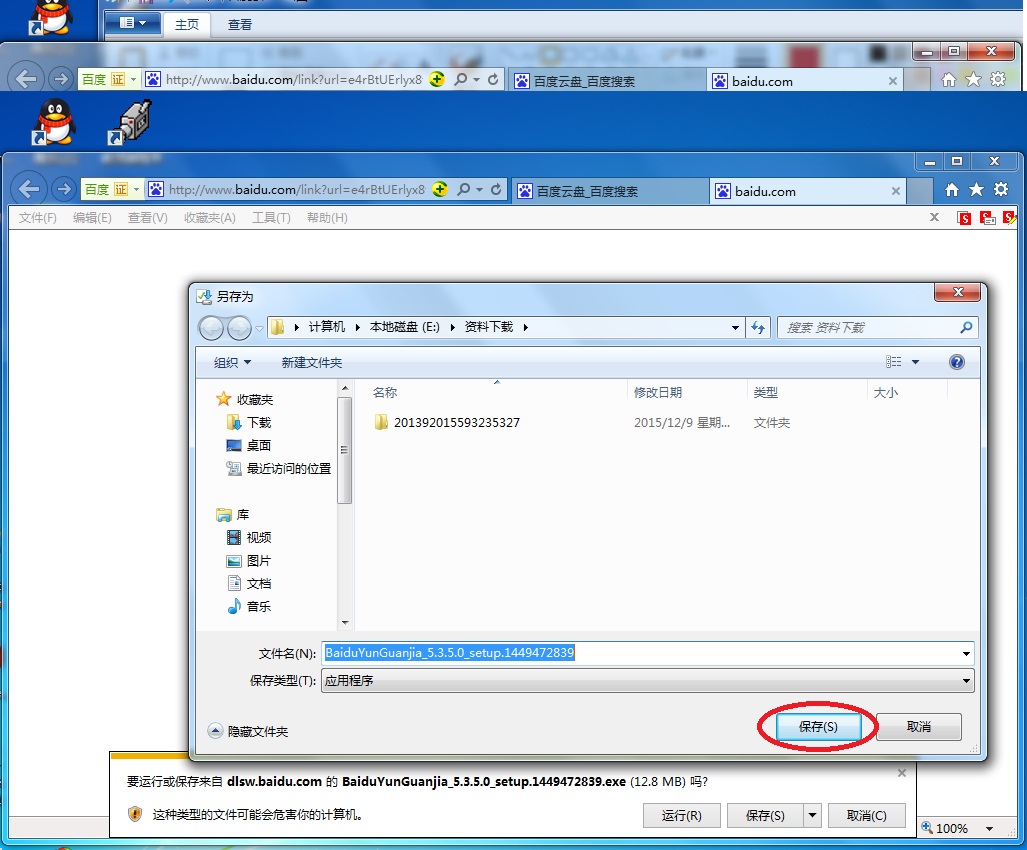Click settings gear in front IE window
Screen dimensions: 1027x850
[x=1001, y=190]
